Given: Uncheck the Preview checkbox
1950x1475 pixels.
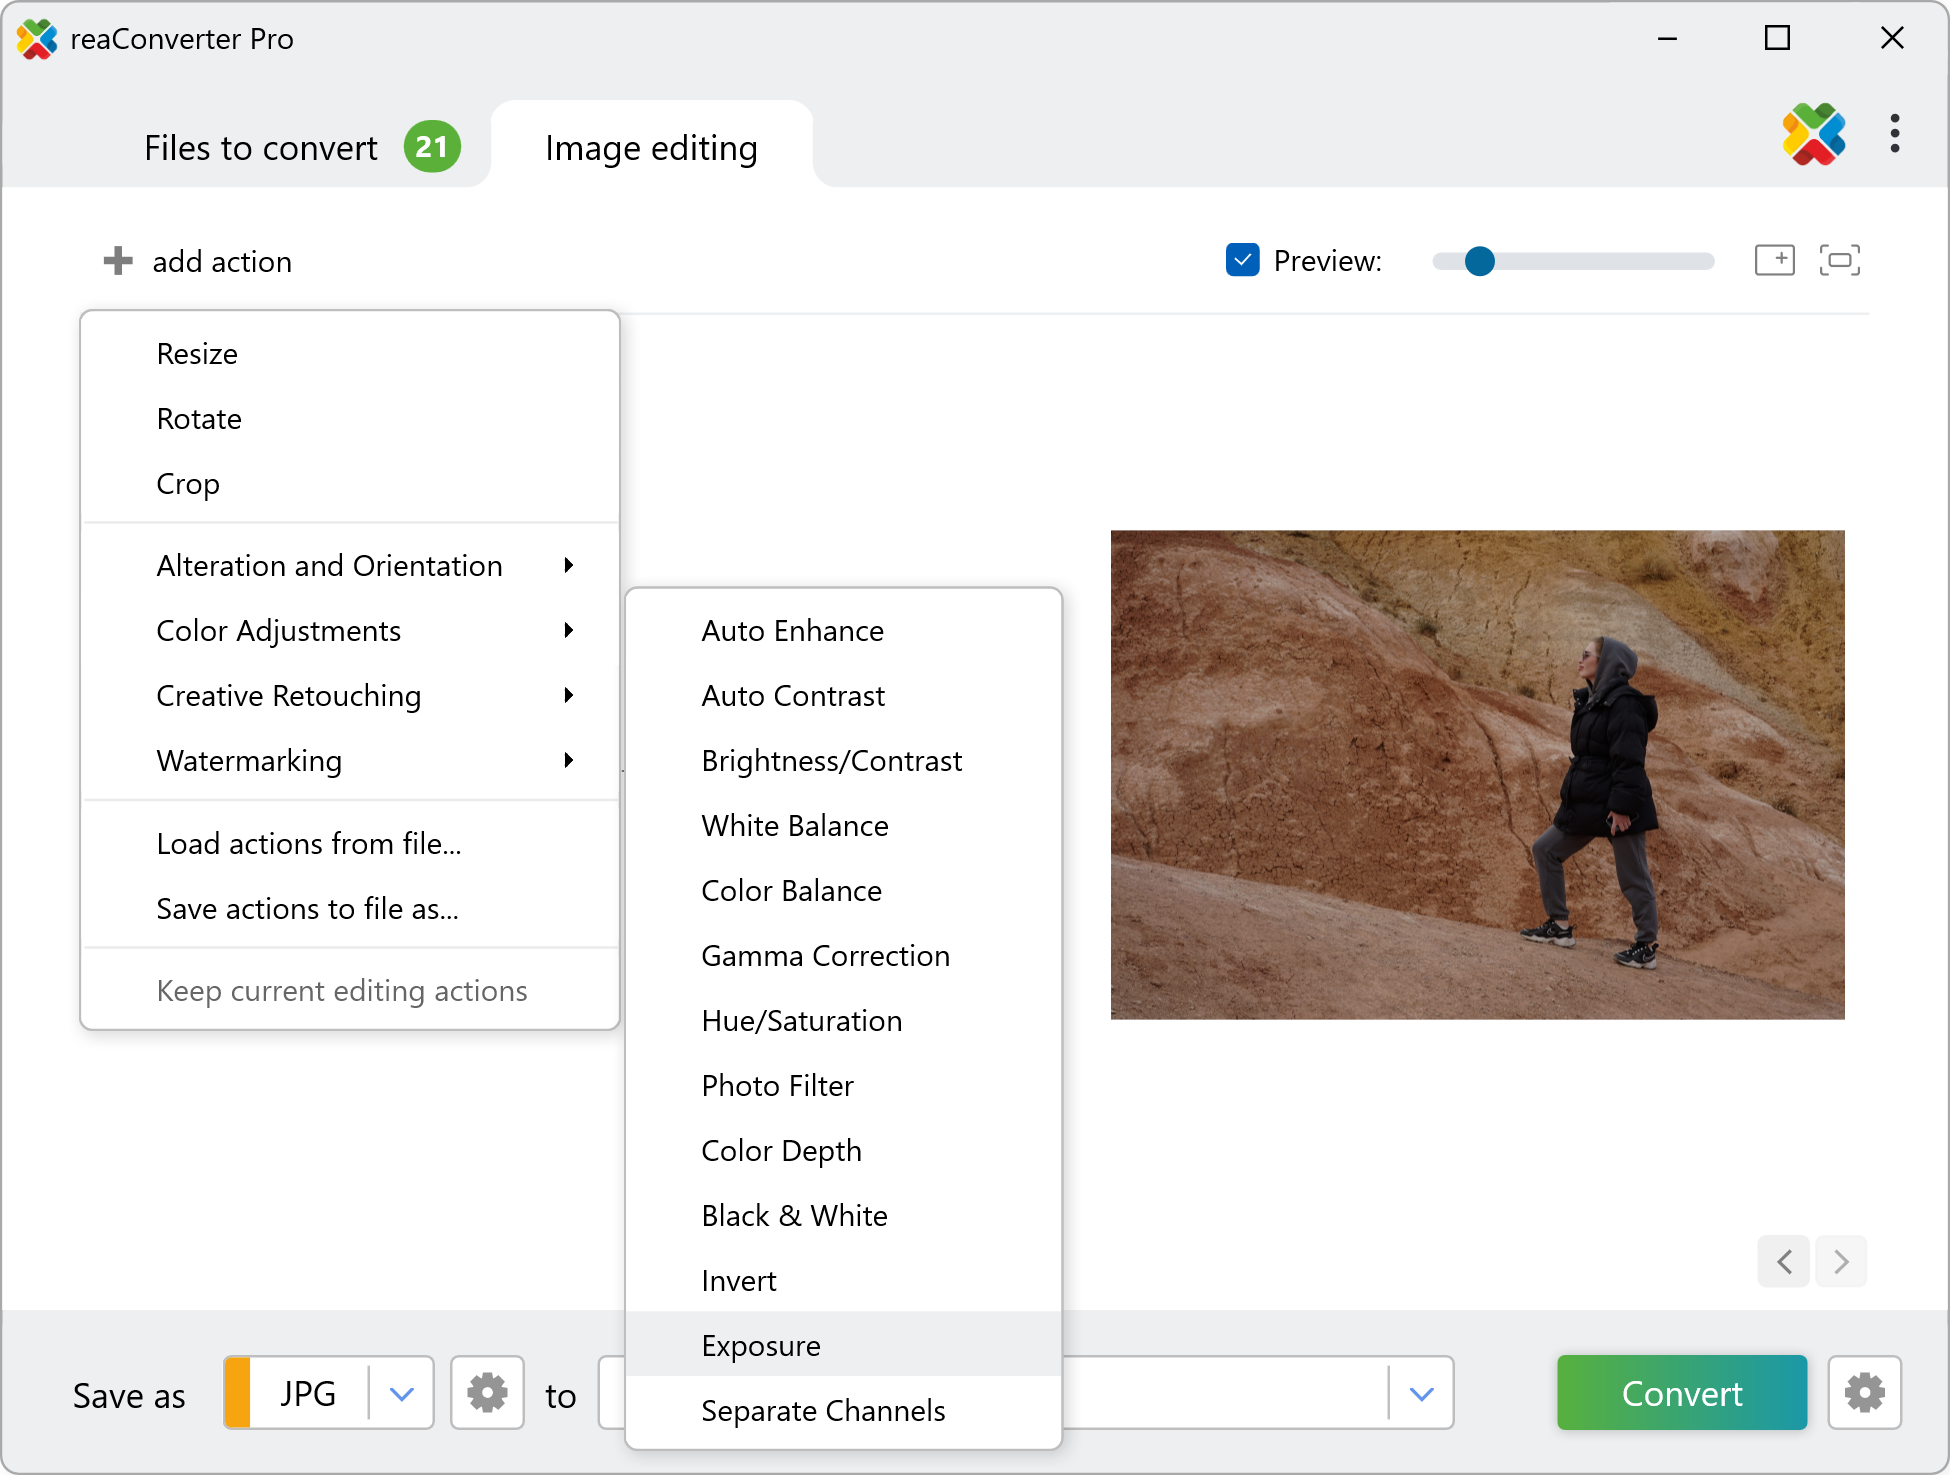Looking at the screenshot, I should point(1242,260).
